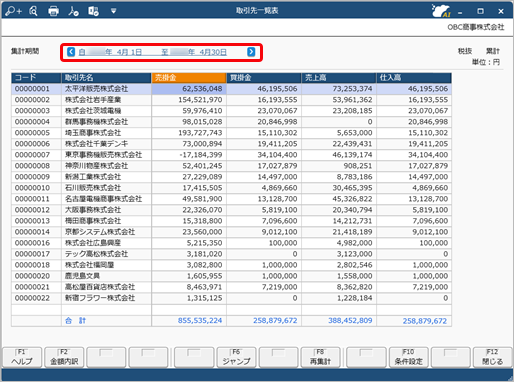Click the 買掛金 column header

264,78
